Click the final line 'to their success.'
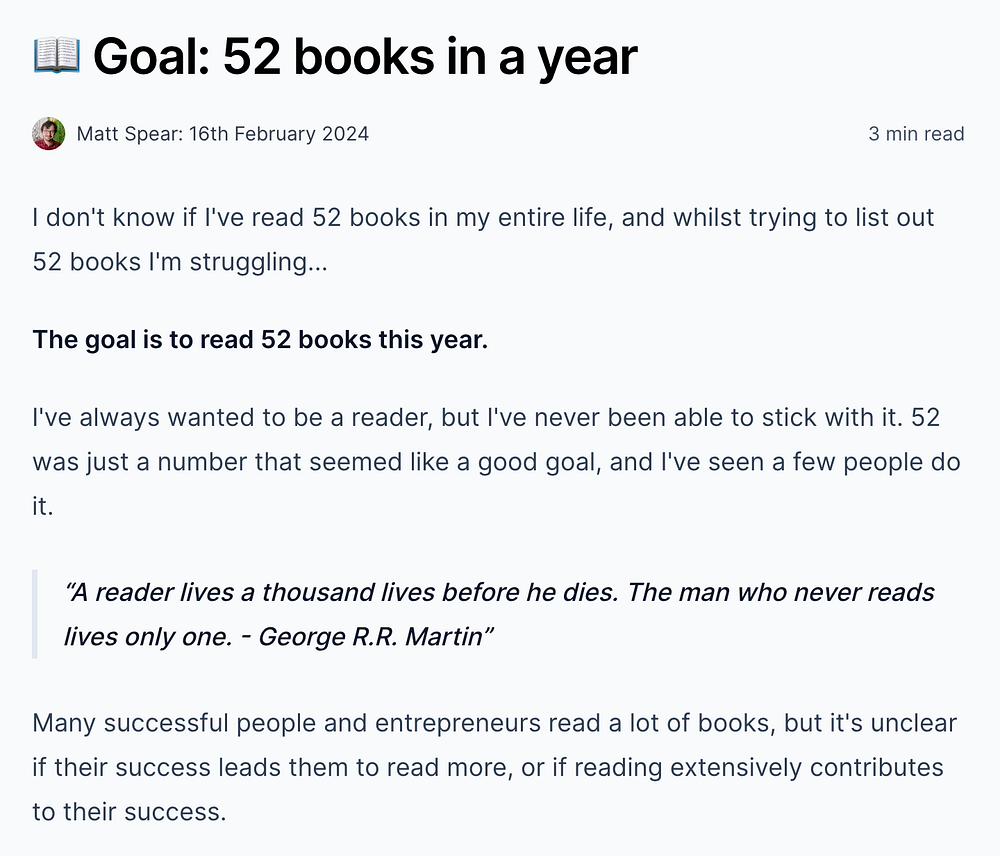Viewport: 1000px width, 856px height. click(x=129, y=811)
